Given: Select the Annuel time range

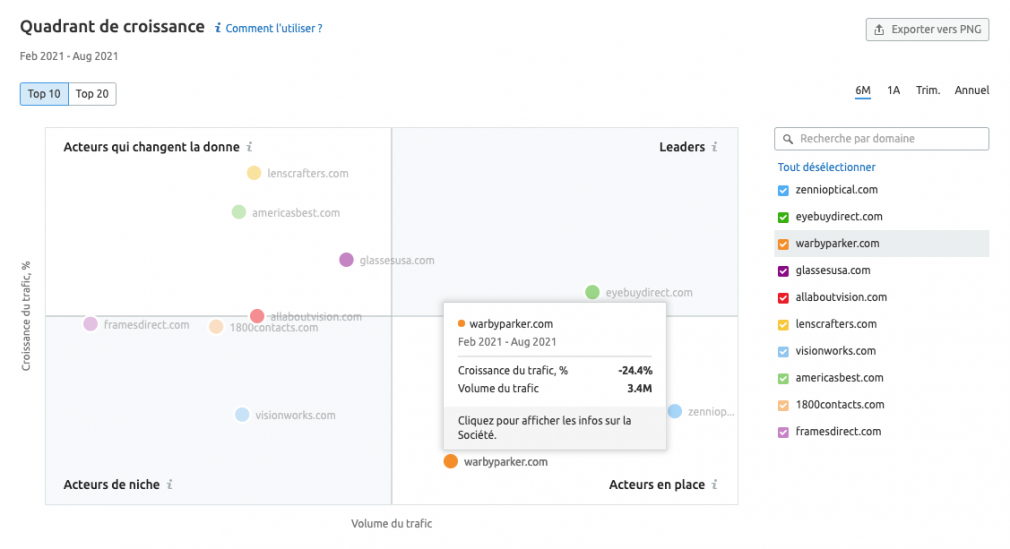Looking at the screenshot, I should point(971,90).
